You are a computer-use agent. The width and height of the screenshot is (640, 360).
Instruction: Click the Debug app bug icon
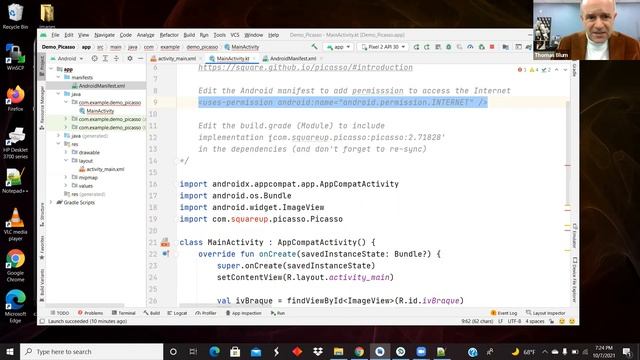pyautogui.click(x=449, y=47)
